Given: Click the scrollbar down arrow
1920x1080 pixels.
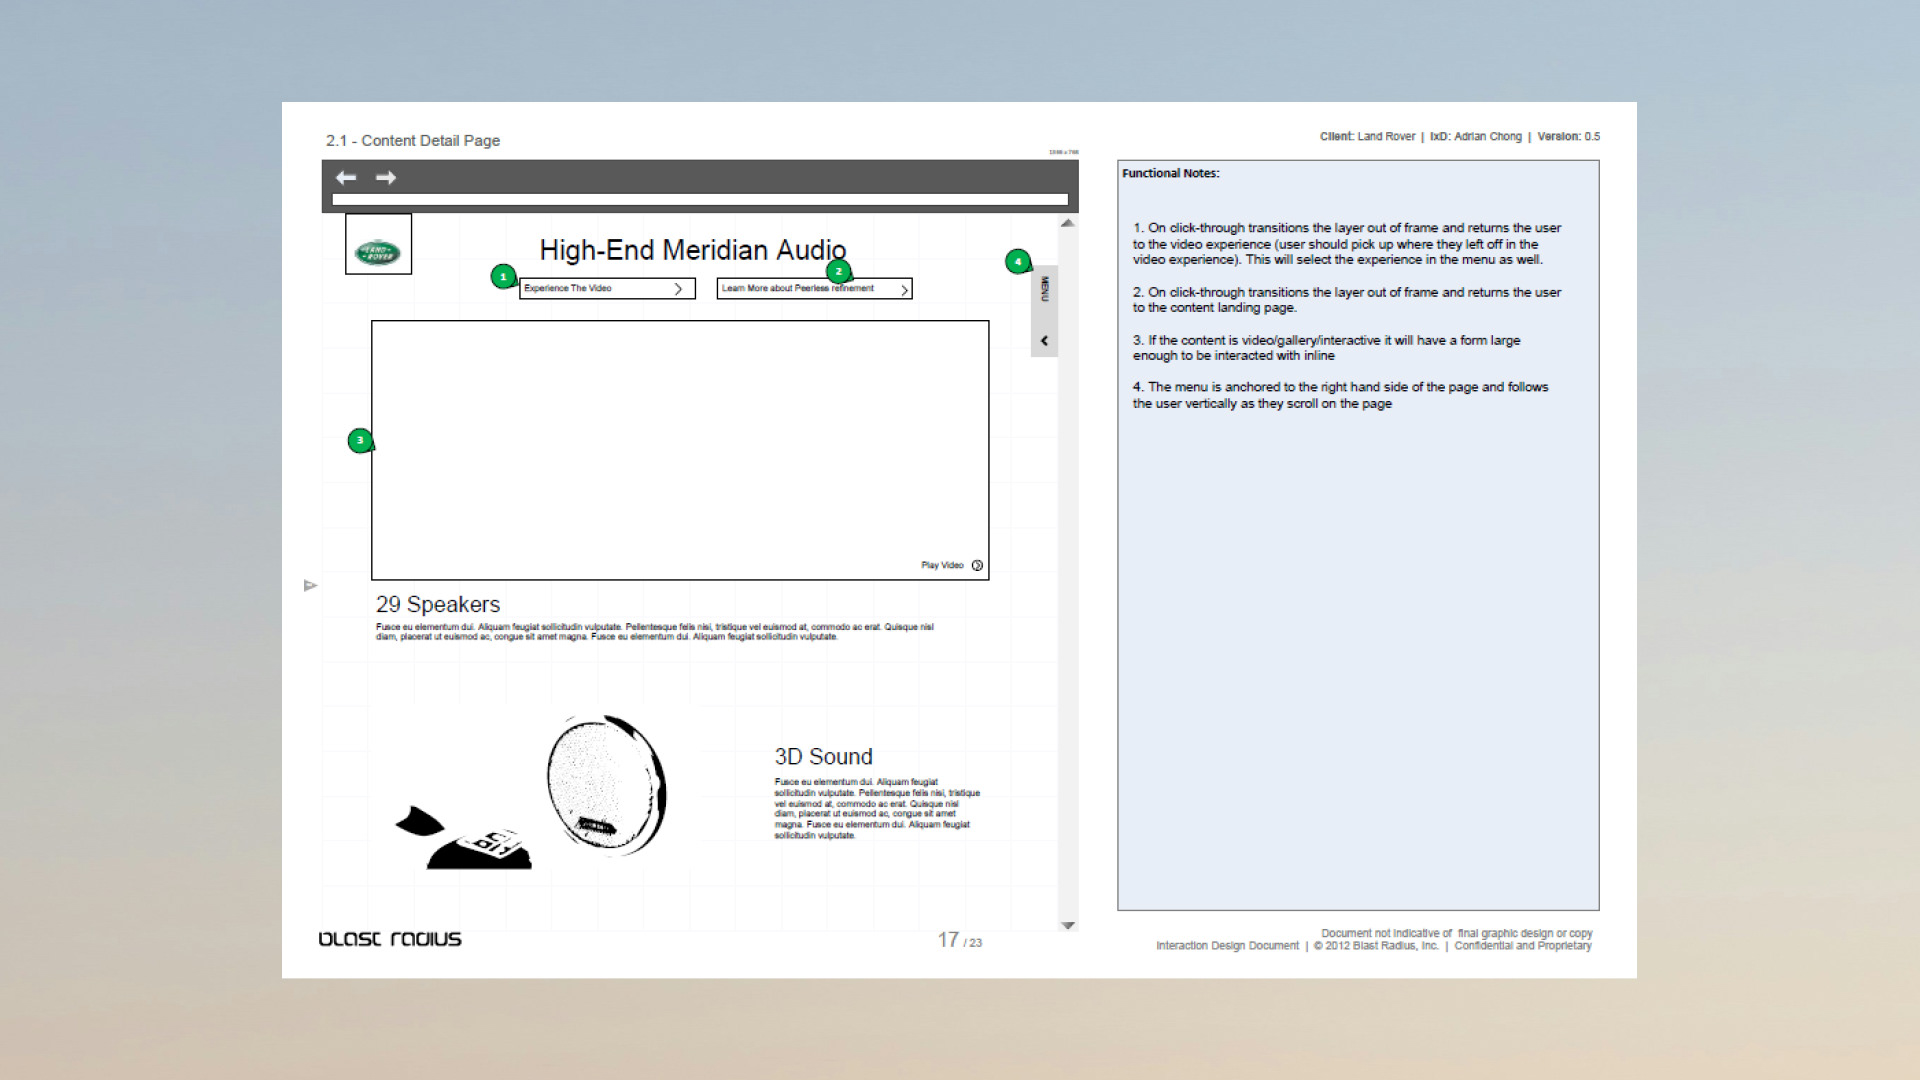Looking at the screenshot, I should point(1068,925).
